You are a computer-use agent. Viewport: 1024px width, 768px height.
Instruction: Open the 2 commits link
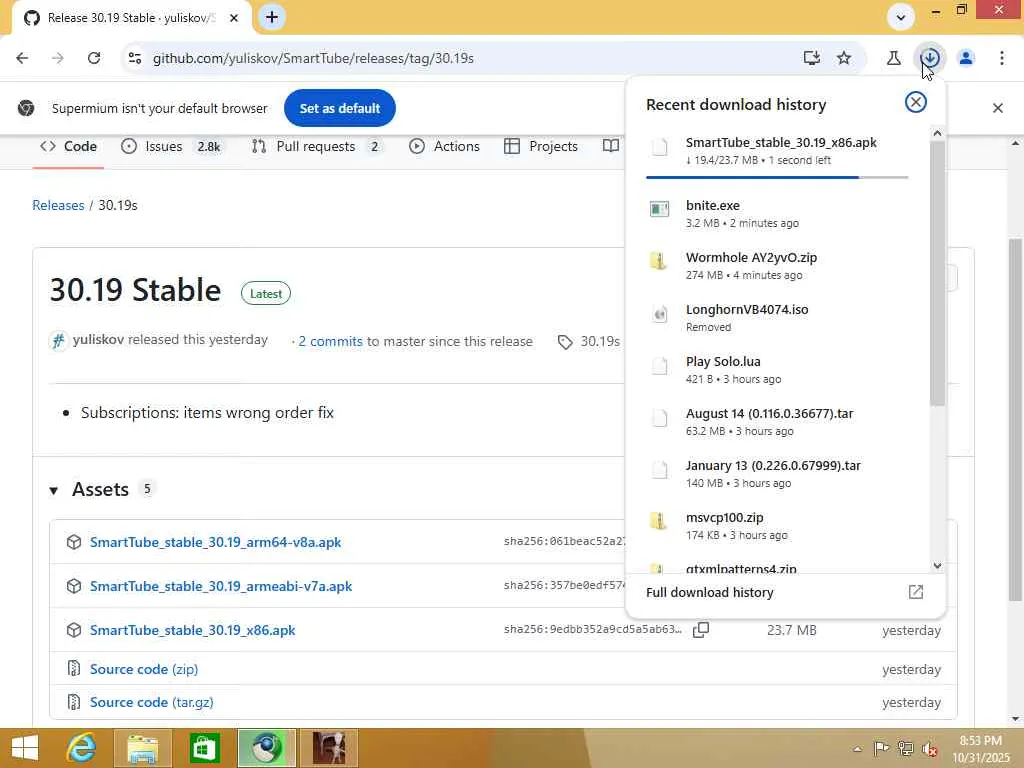pyautogui.click(x=330, y=341)
